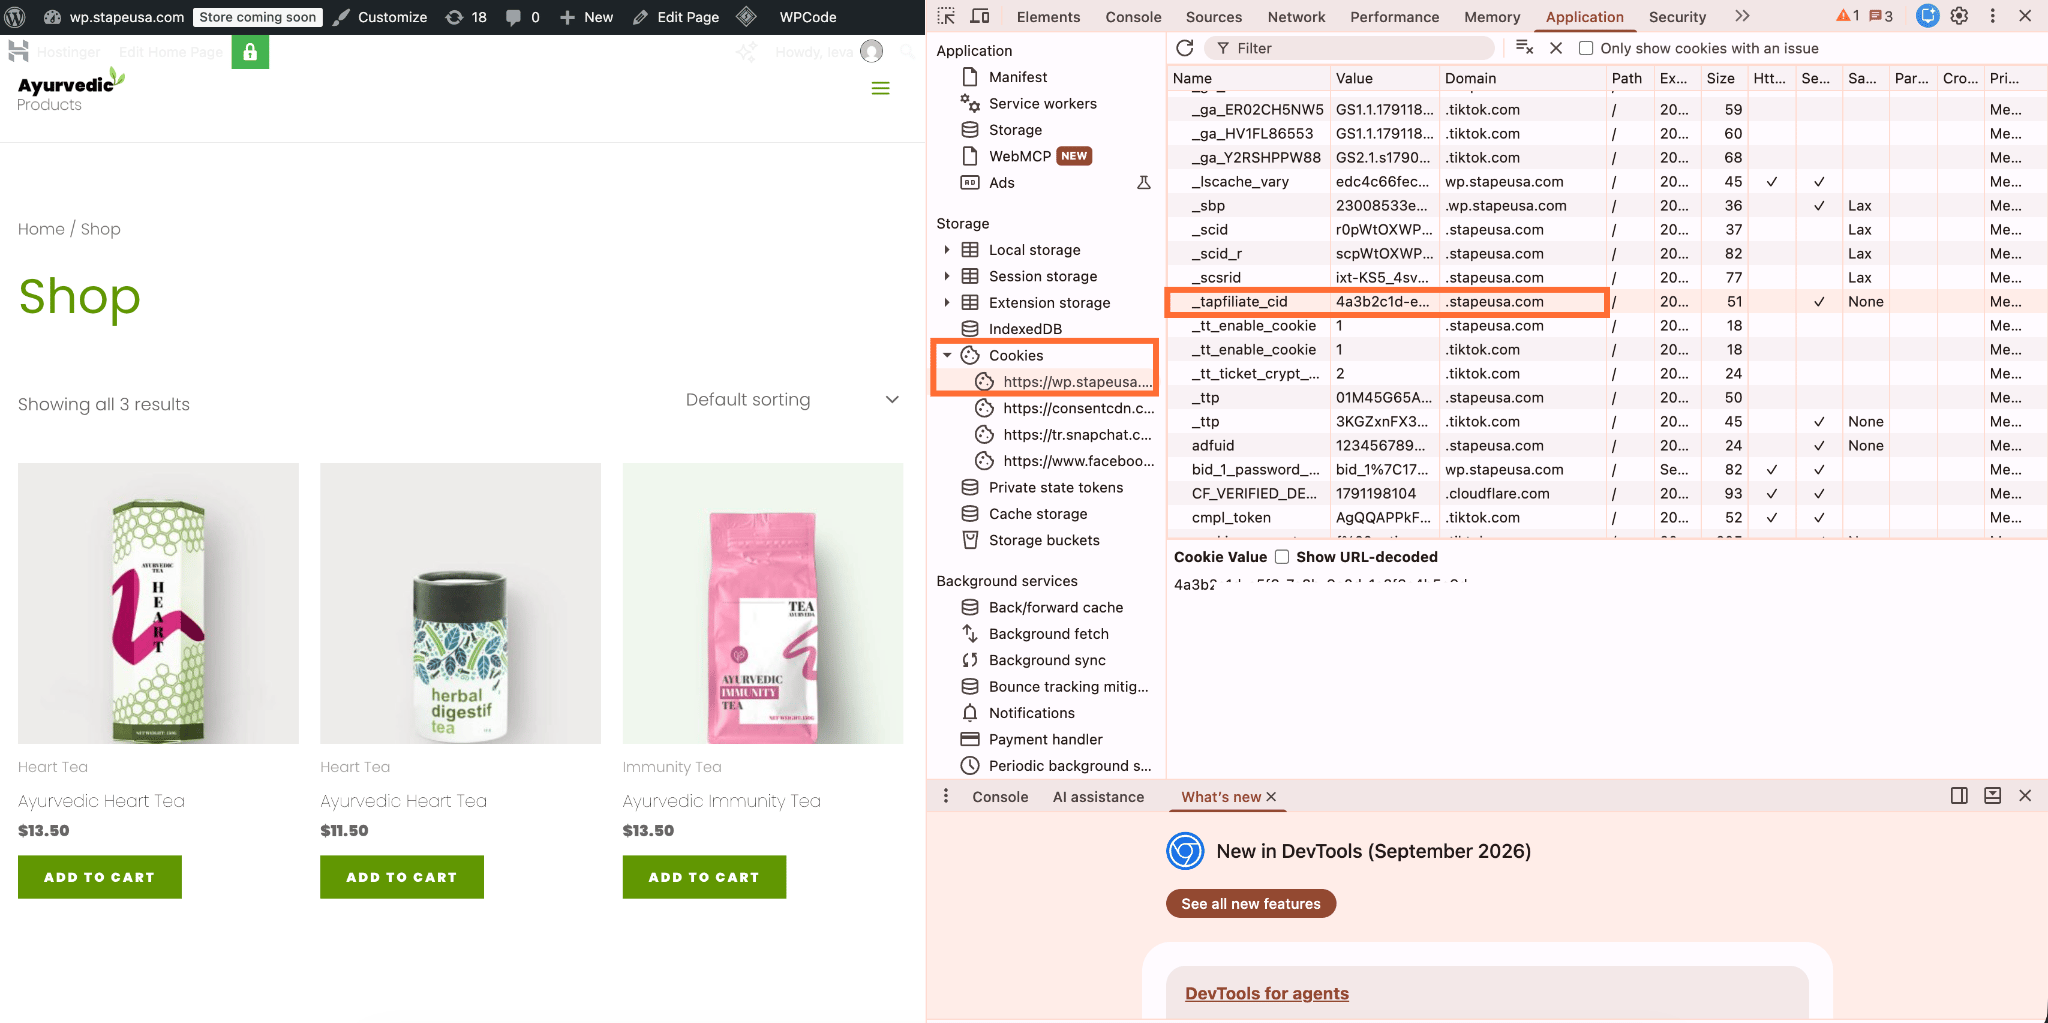Click the WordPress logo in admin bar
Screen dimensions: 2048x1023
coord(15,17)
